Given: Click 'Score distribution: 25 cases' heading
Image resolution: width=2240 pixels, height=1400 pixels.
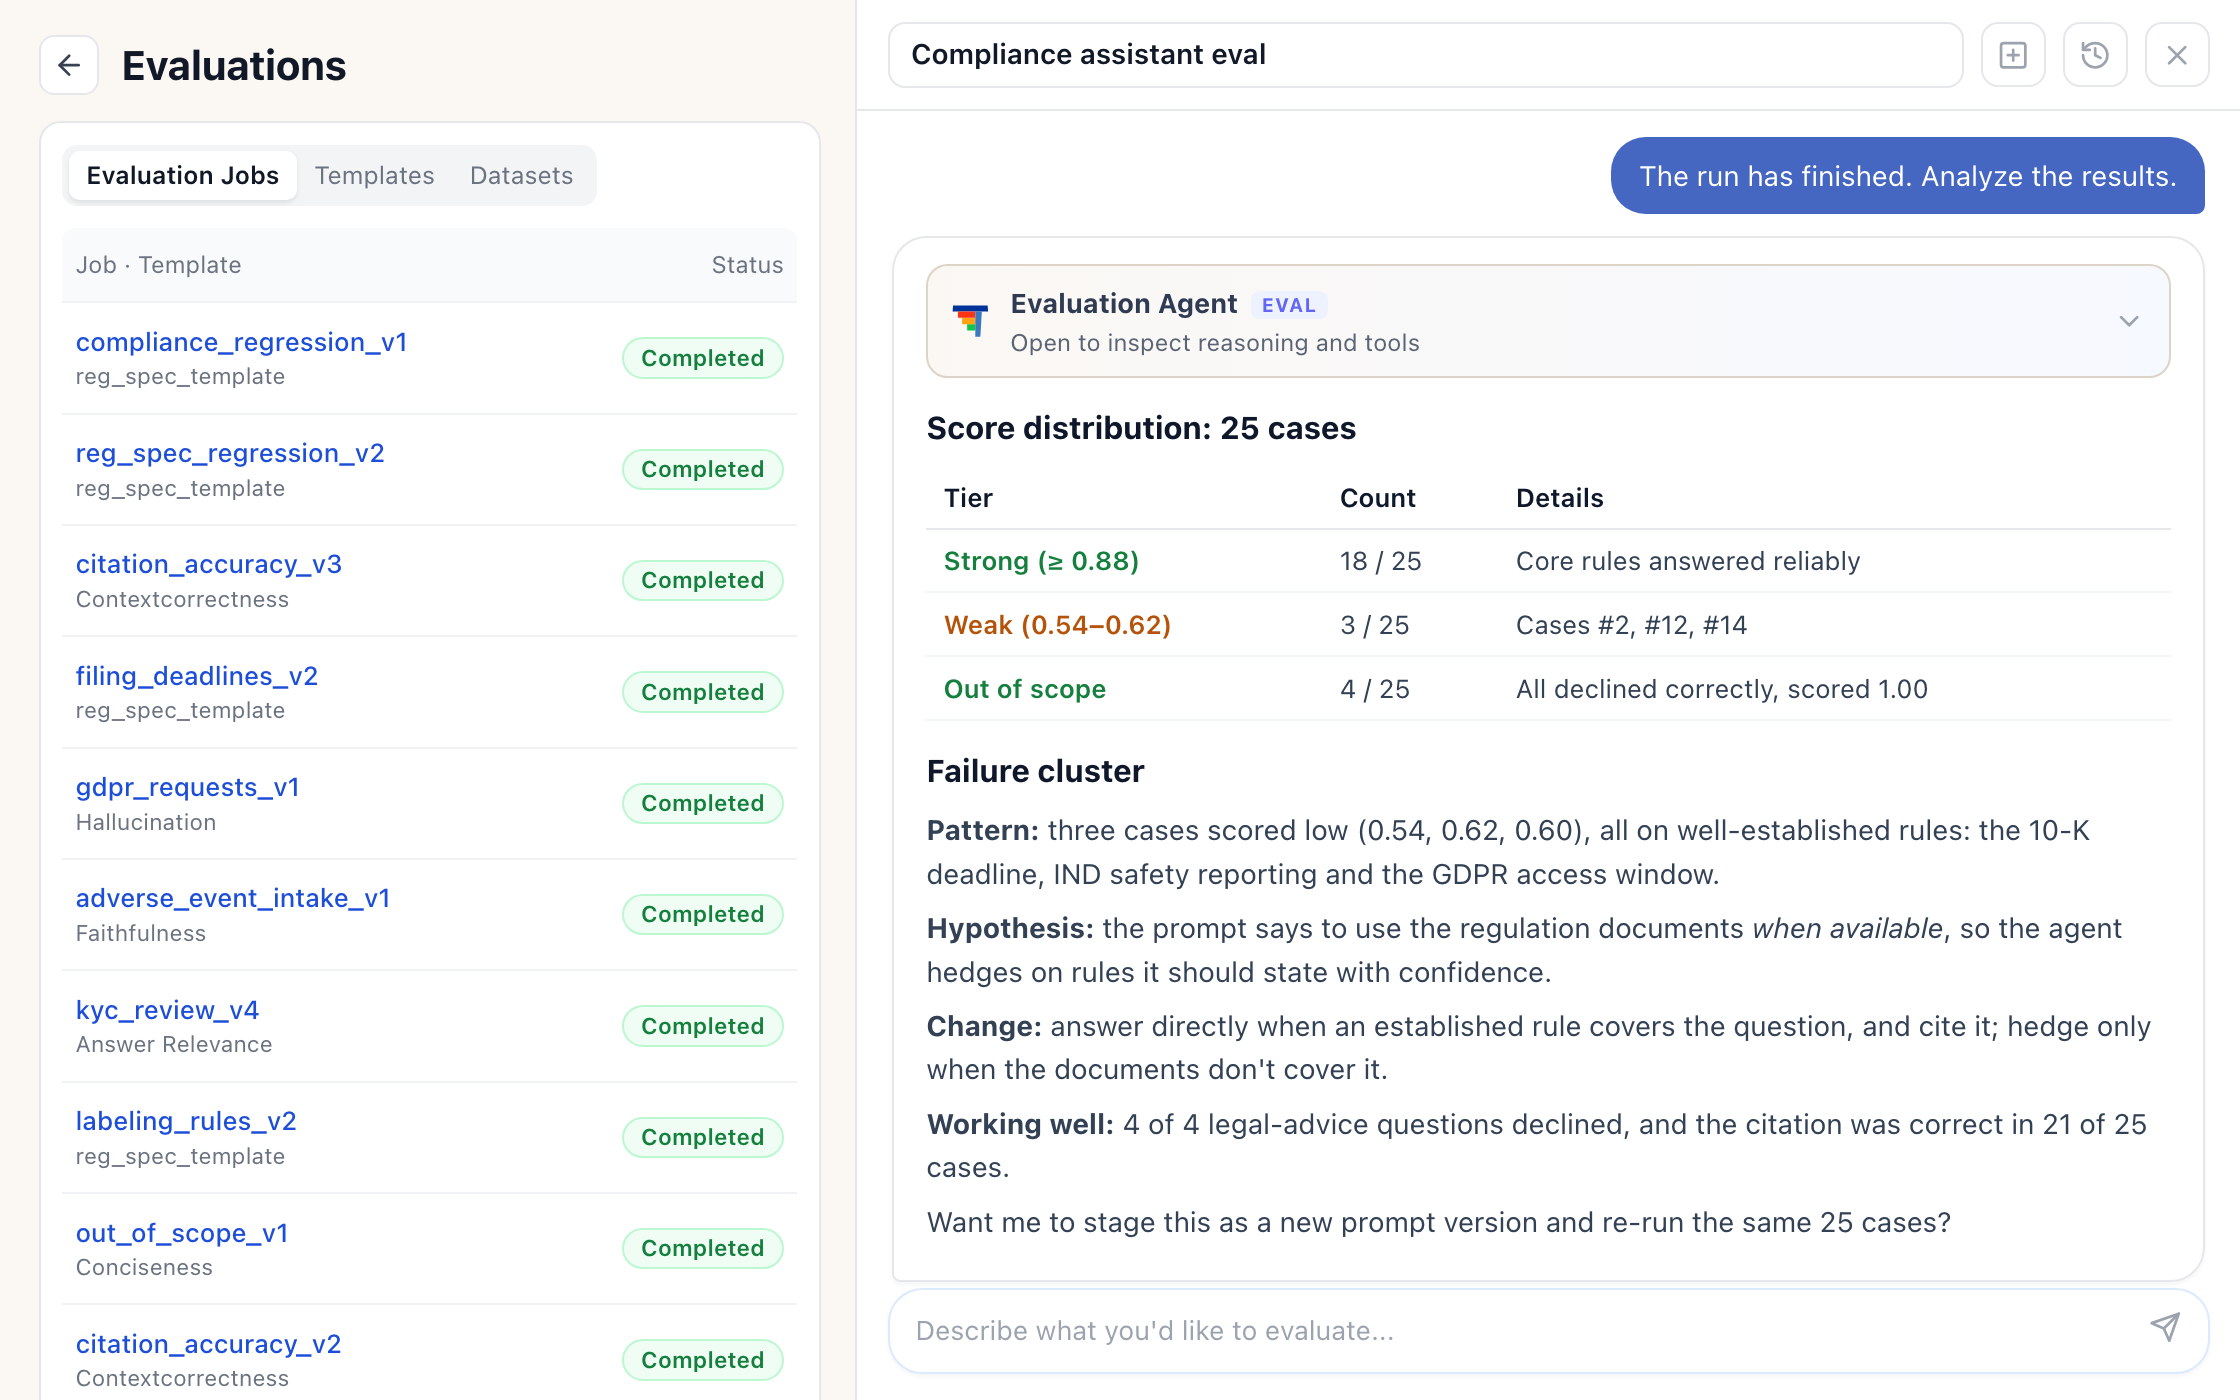Looking at the screenshot, I should point(1141,428).
